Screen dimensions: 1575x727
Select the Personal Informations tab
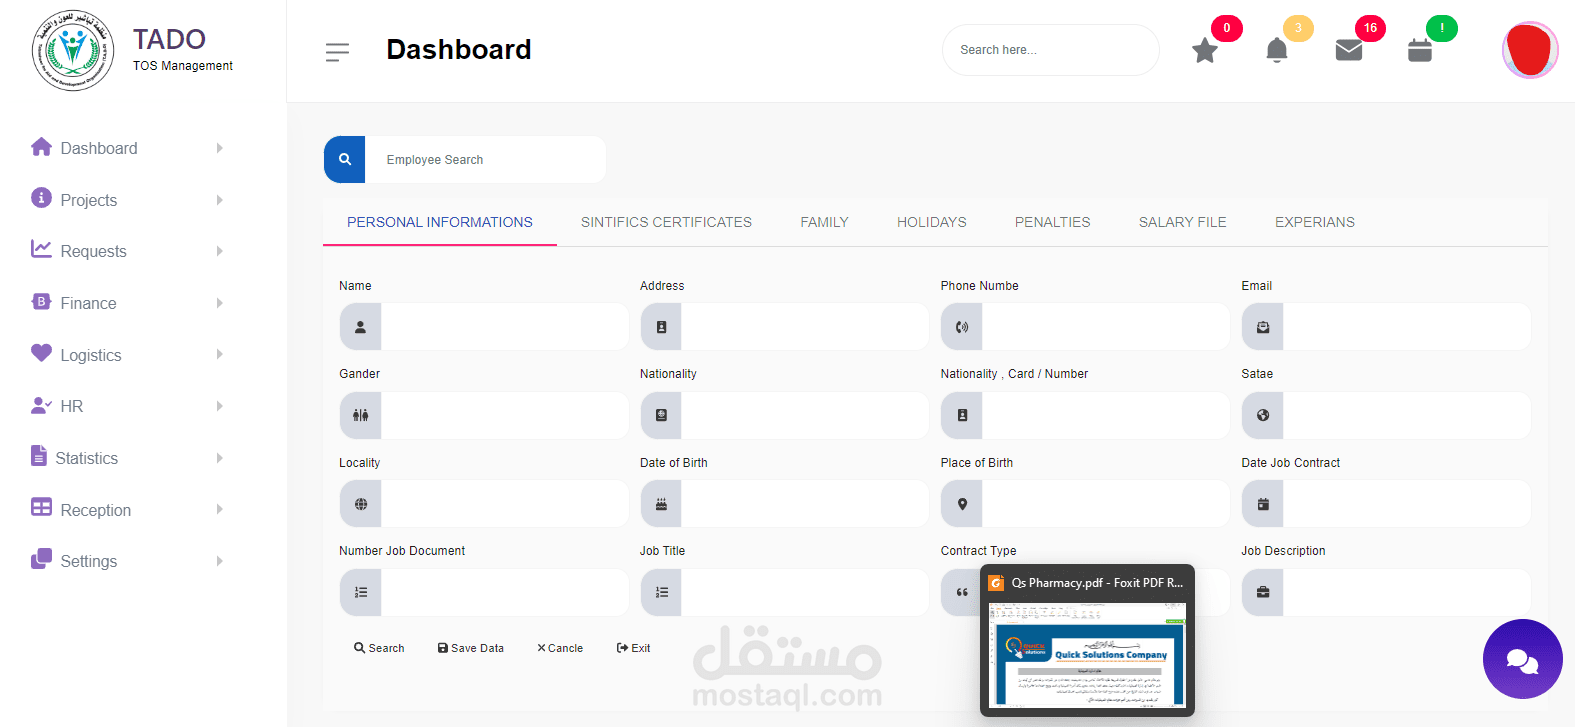tap(440, 222)
